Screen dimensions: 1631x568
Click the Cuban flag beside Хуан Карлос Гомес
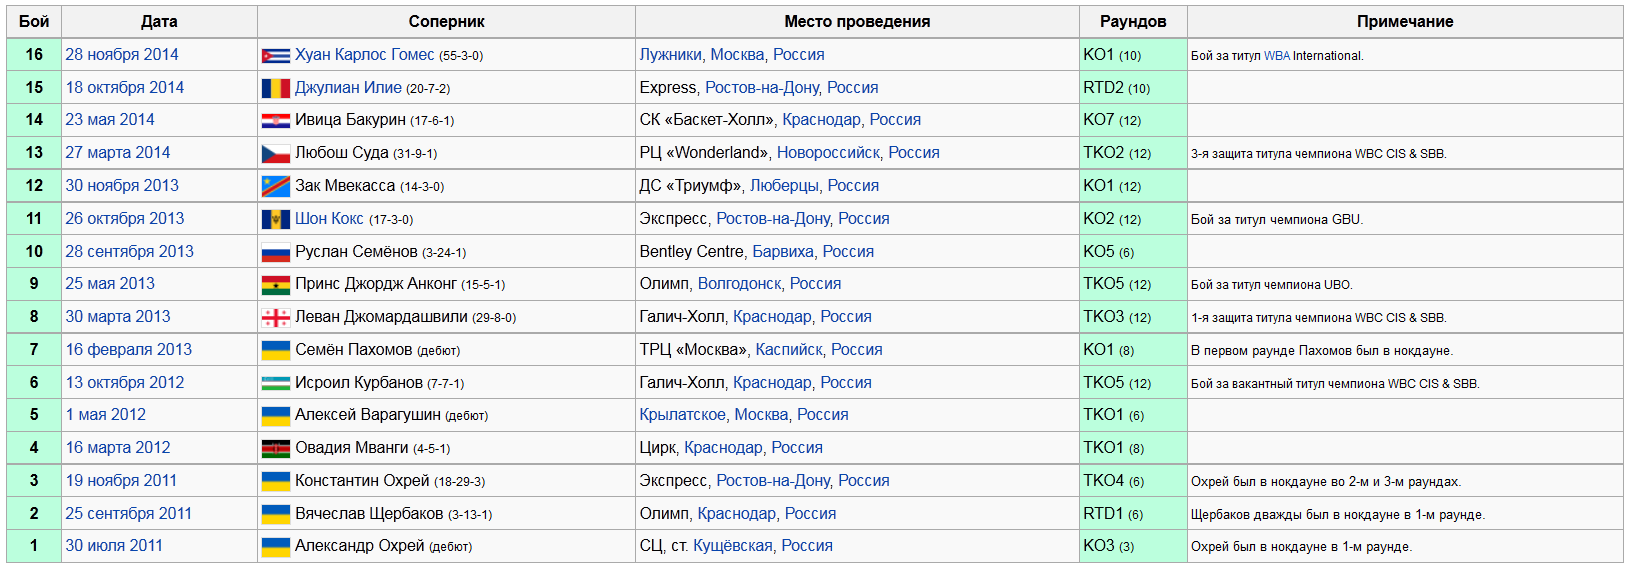click(275, 56)
